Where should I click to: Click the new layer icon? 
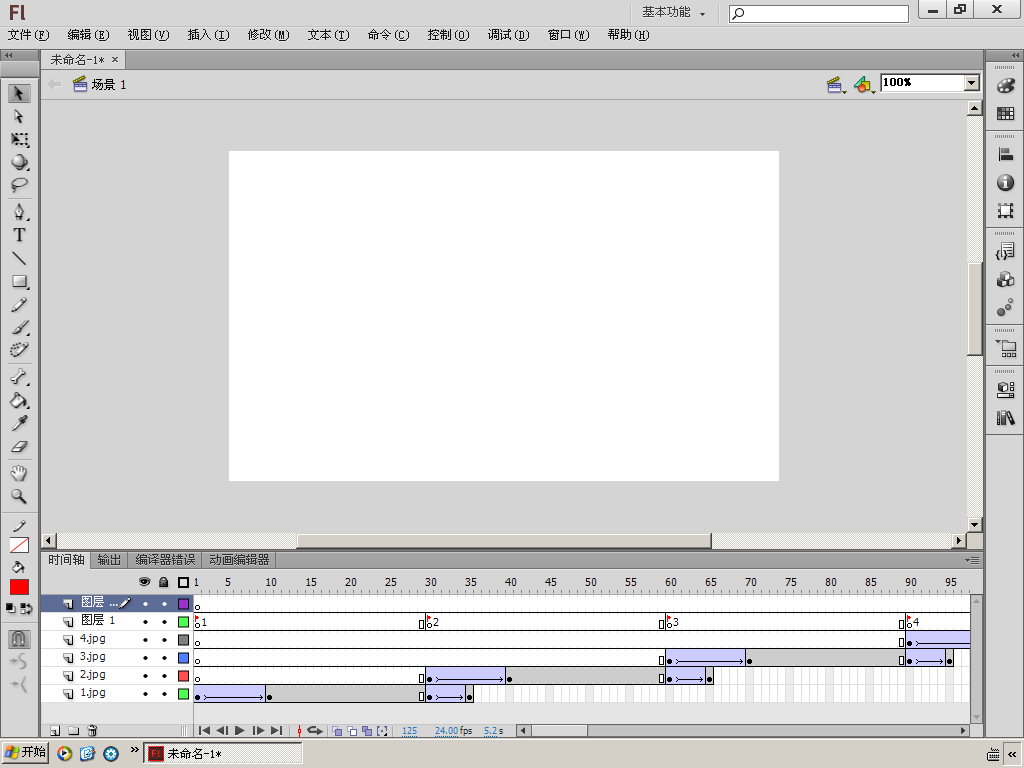(55, 731)
